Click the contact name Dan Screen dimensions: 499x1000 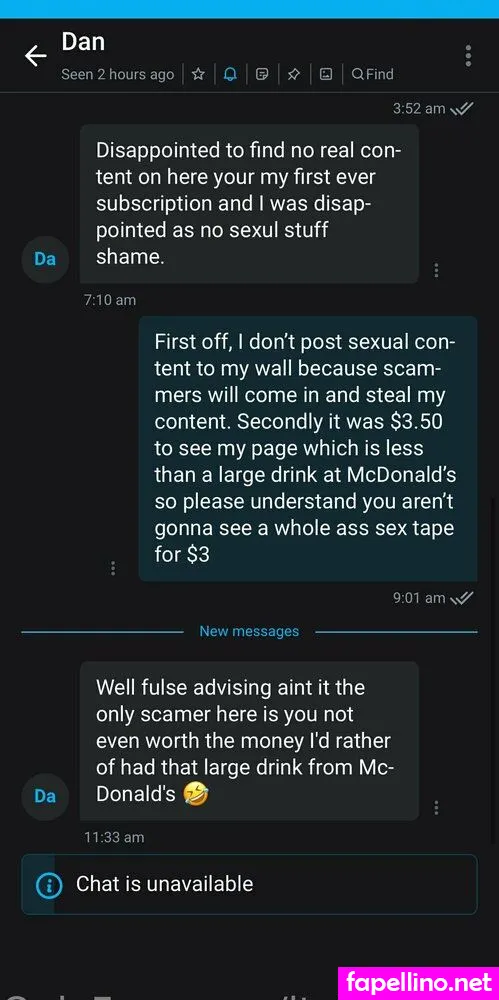click(83, 42)
